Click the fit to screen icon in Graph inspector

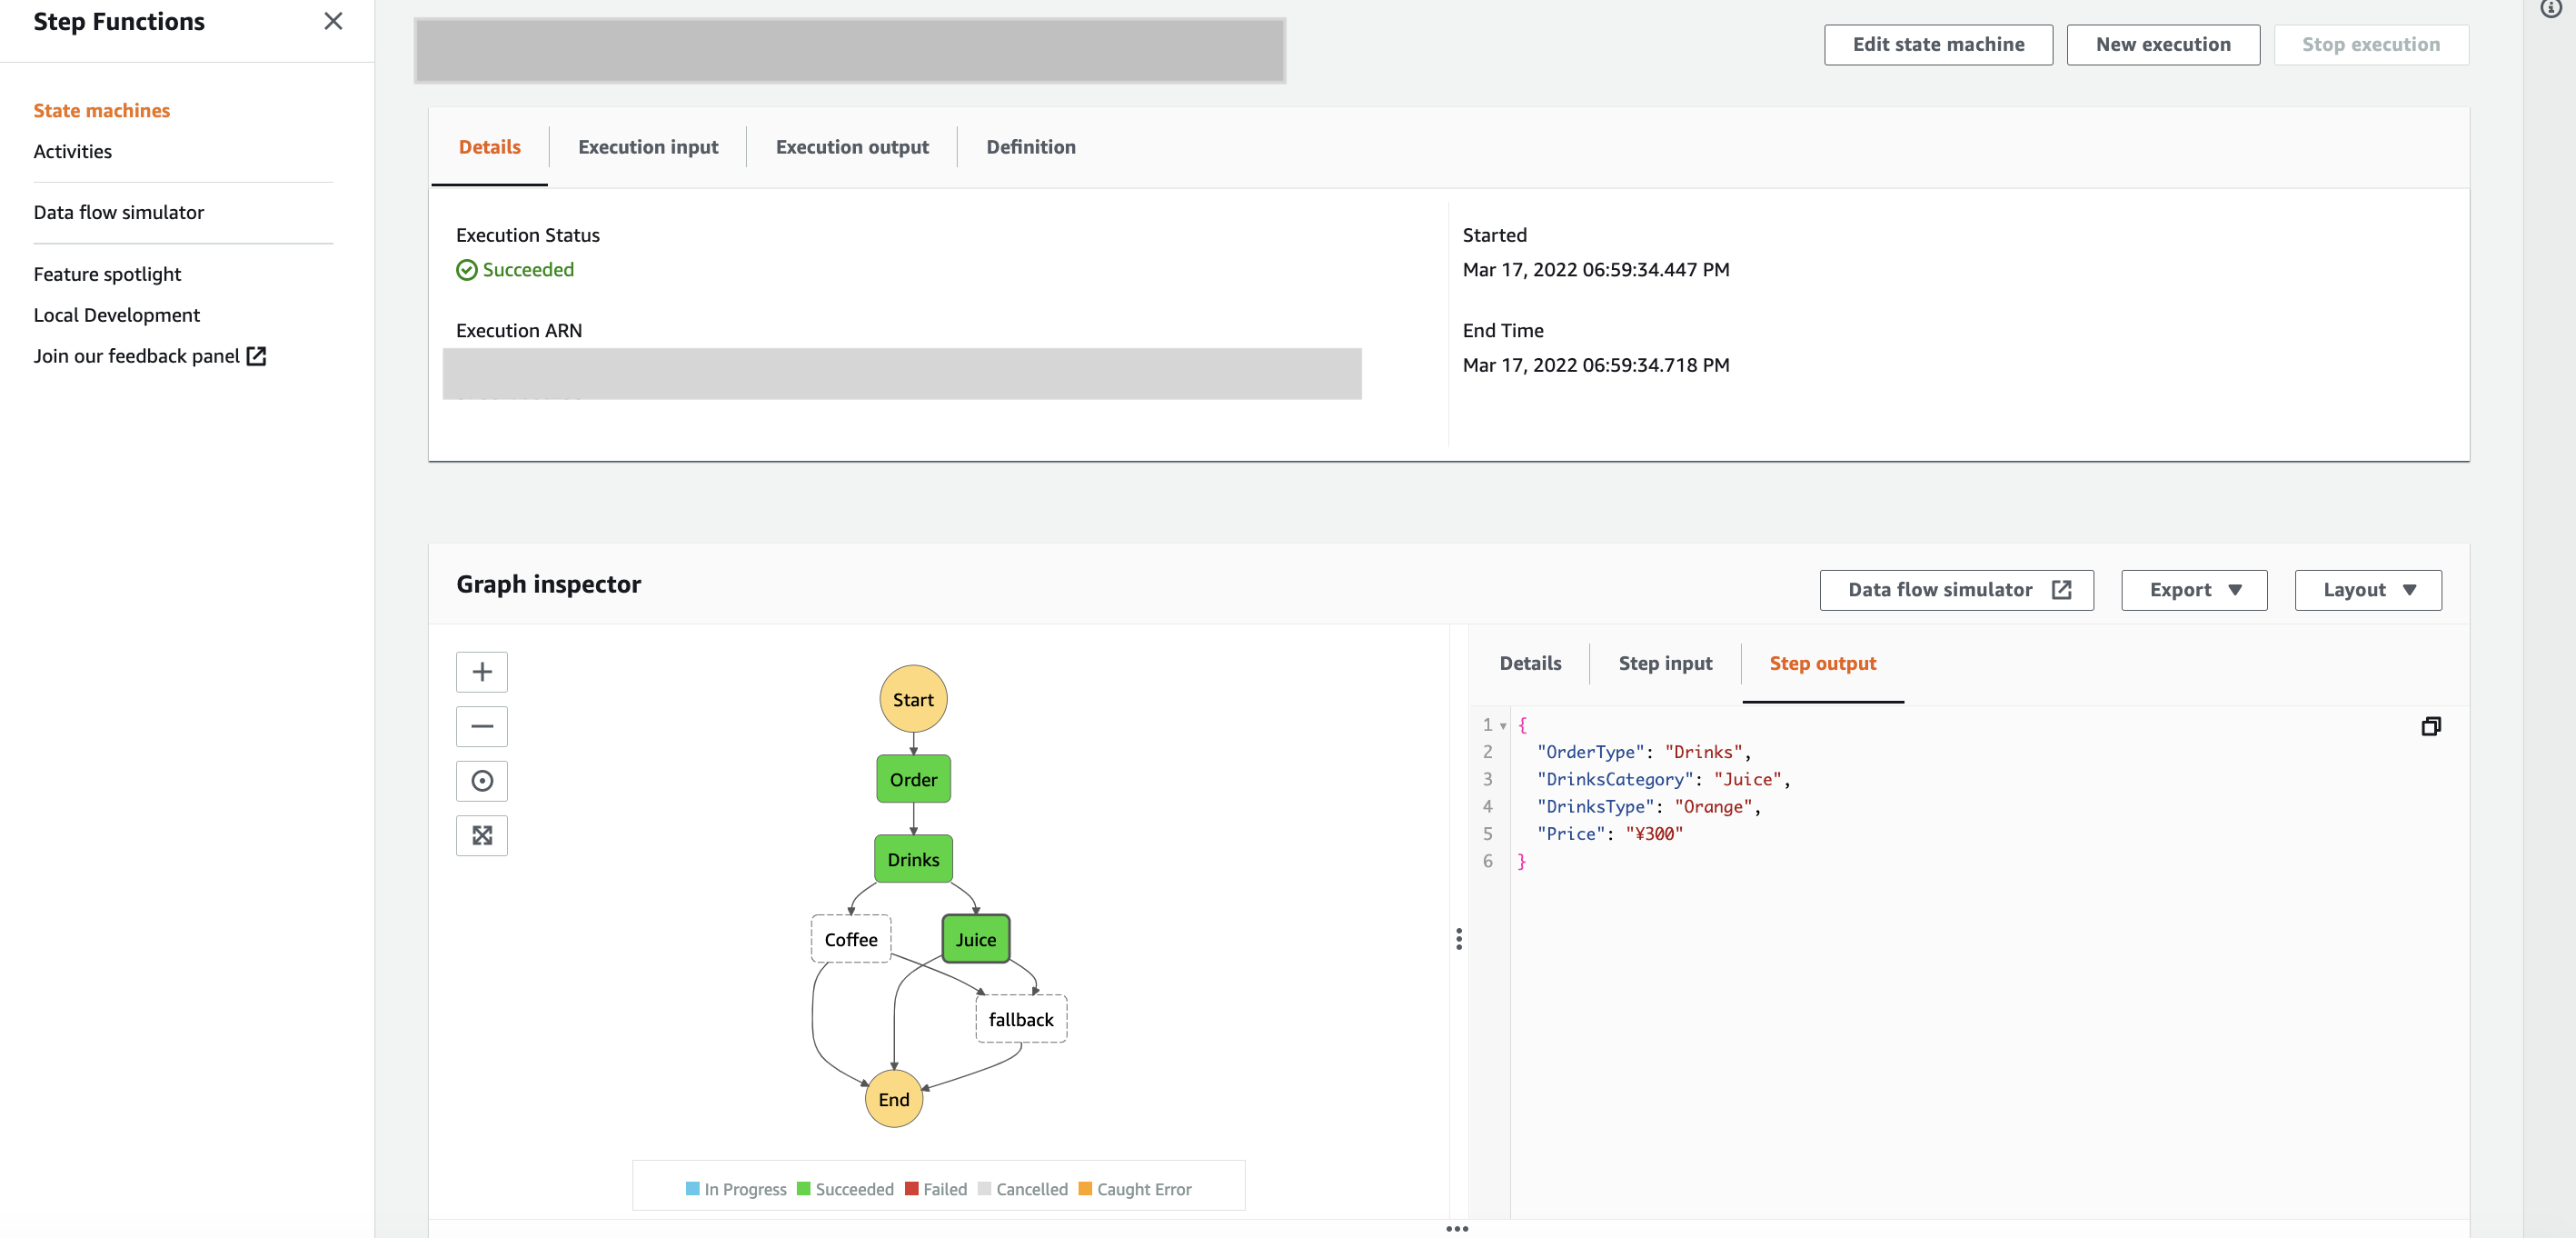(x=482, y=835)
